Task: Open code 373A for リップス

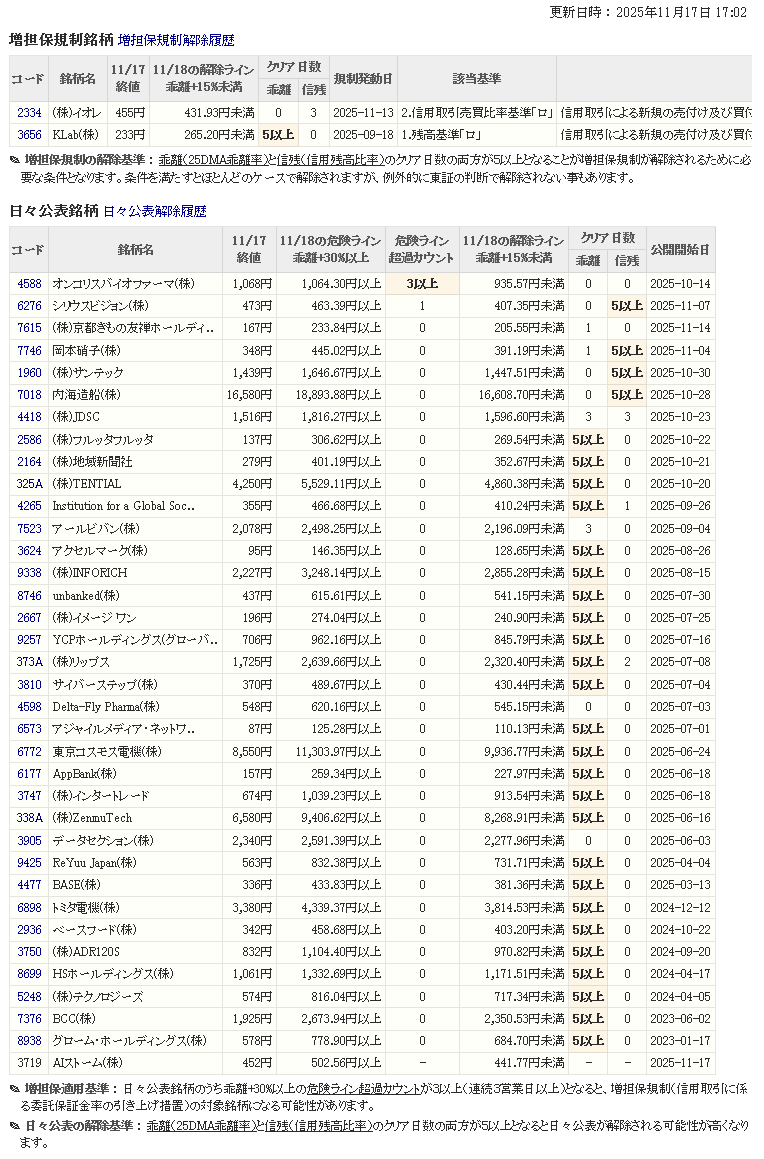Action: pyautogui.click(x=29, y=662)
